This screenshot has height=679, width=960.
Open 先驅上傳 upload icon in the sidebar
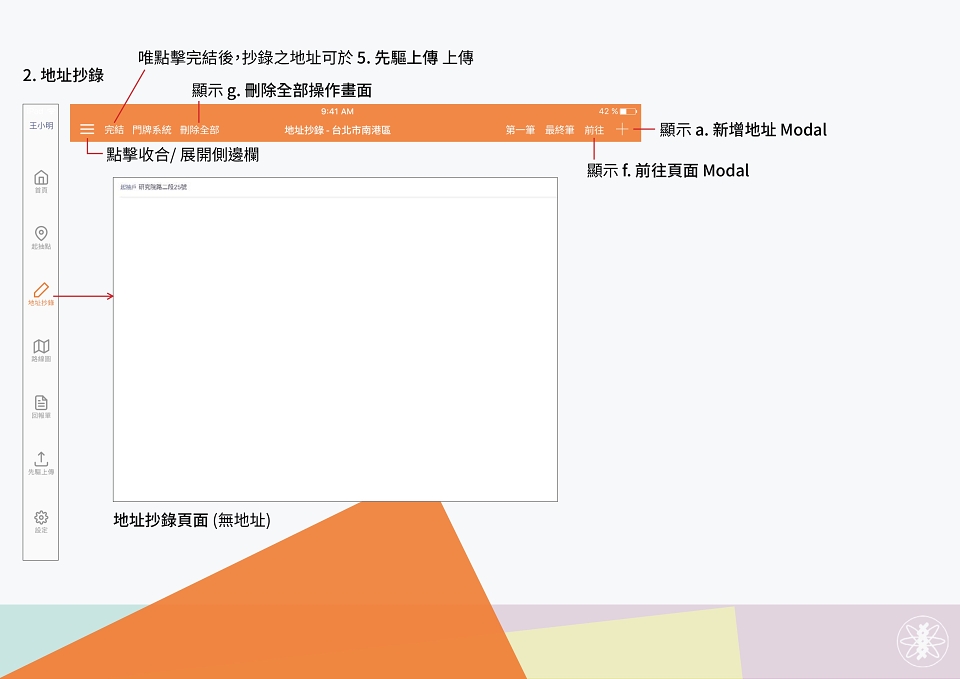[x=41, y=463]
